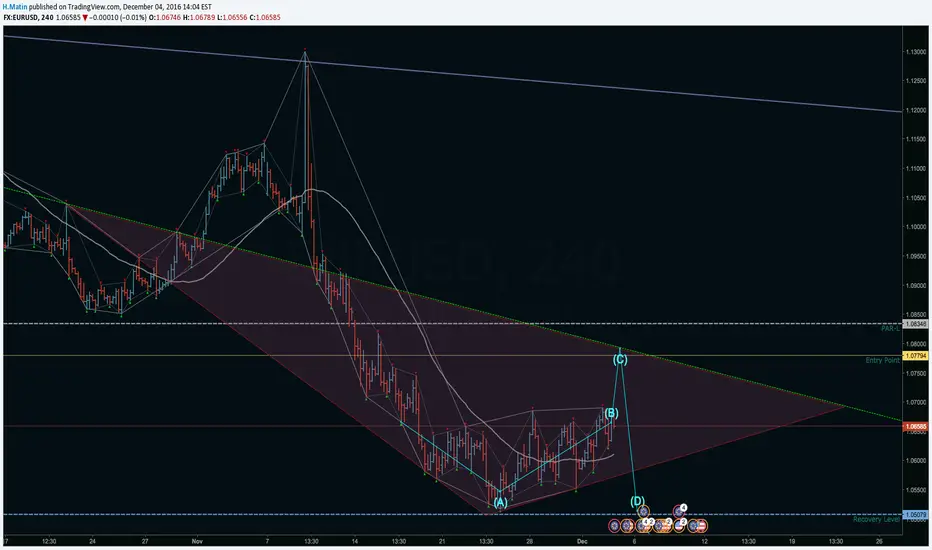Viewport: 932px width, 550px height.
Task: Click the 27 date label on time axis
Action: pos(145,541)
